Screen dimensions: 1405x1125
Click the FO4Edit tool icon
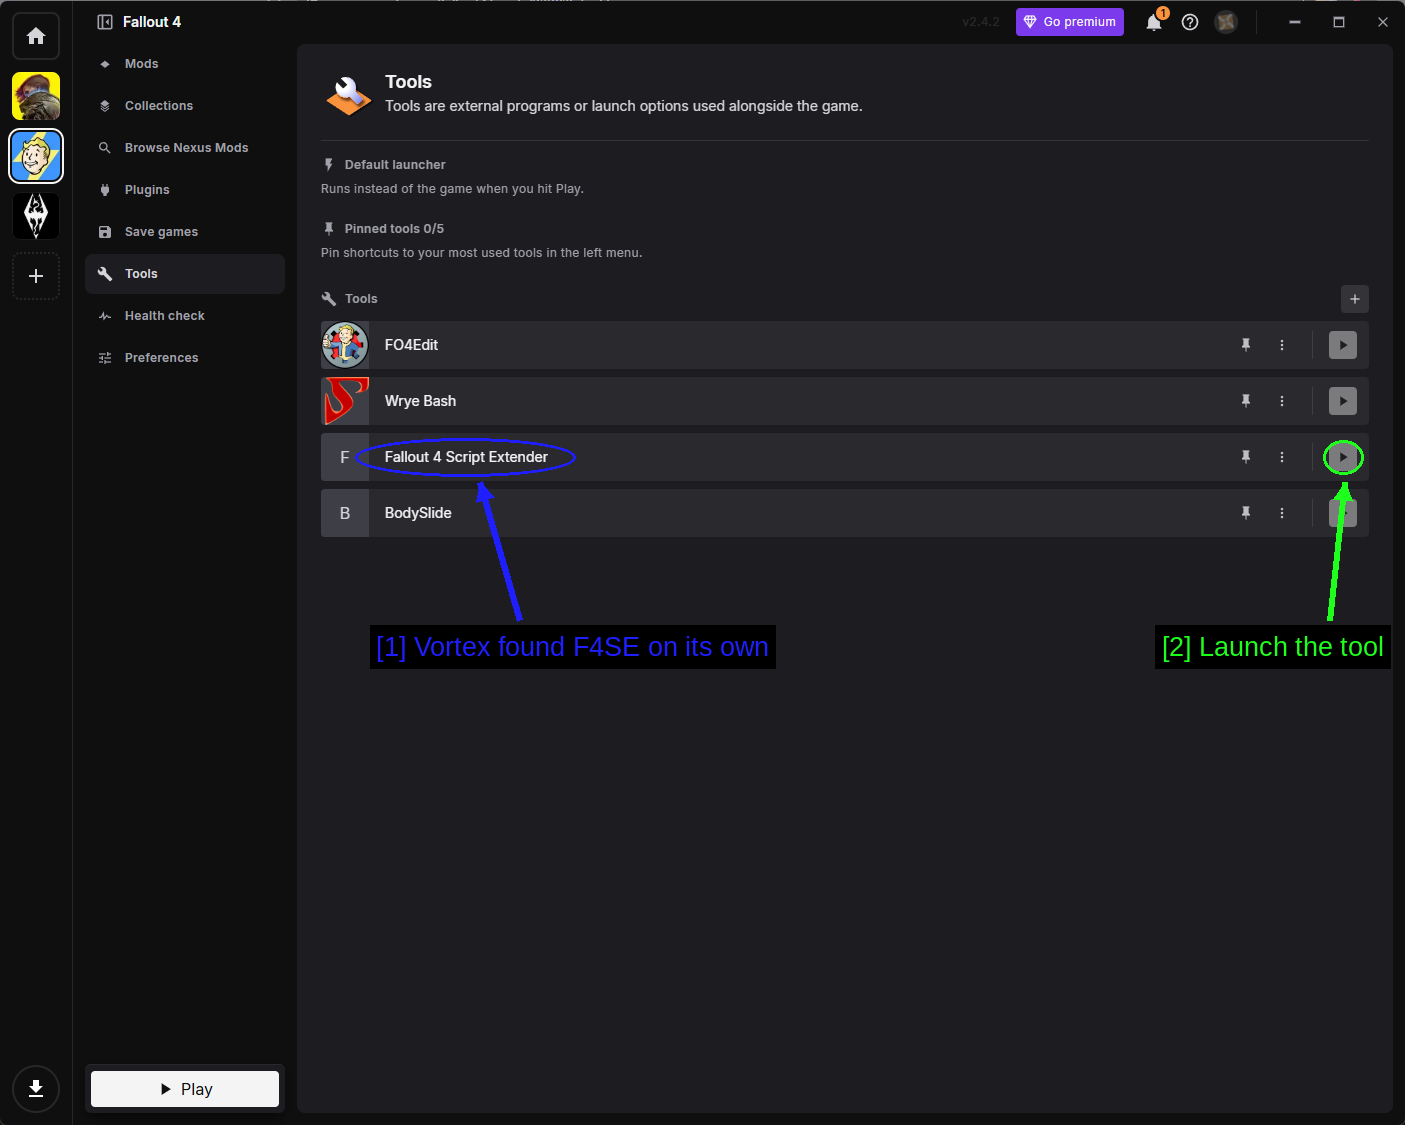point(345,345)
